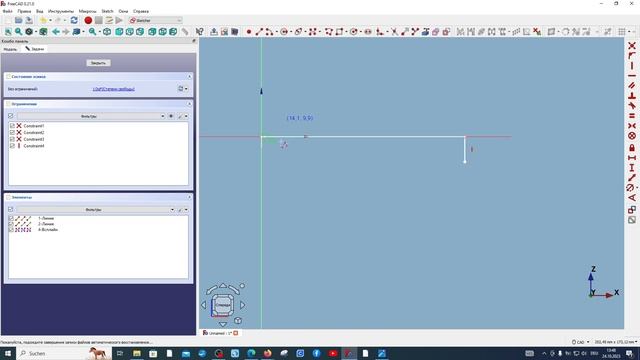Select Create line sketcher tool
The image size is (640, 360).
pyautogui.click(x=259, y=31)
